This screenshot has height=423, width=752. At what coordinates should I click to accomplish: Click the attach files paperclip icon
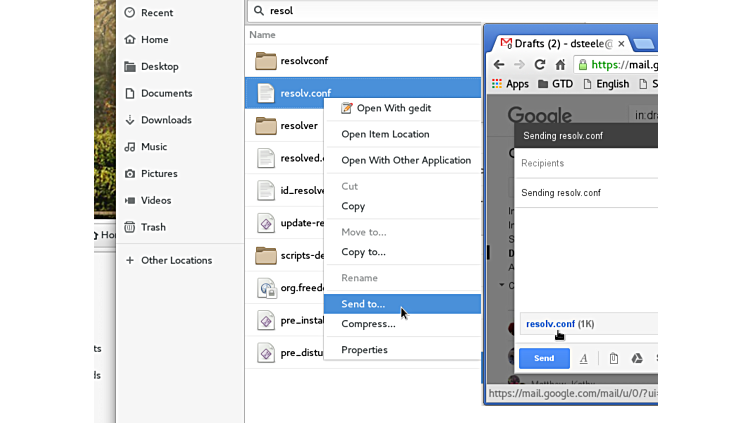pyautogui.click(x=613, y=358)
